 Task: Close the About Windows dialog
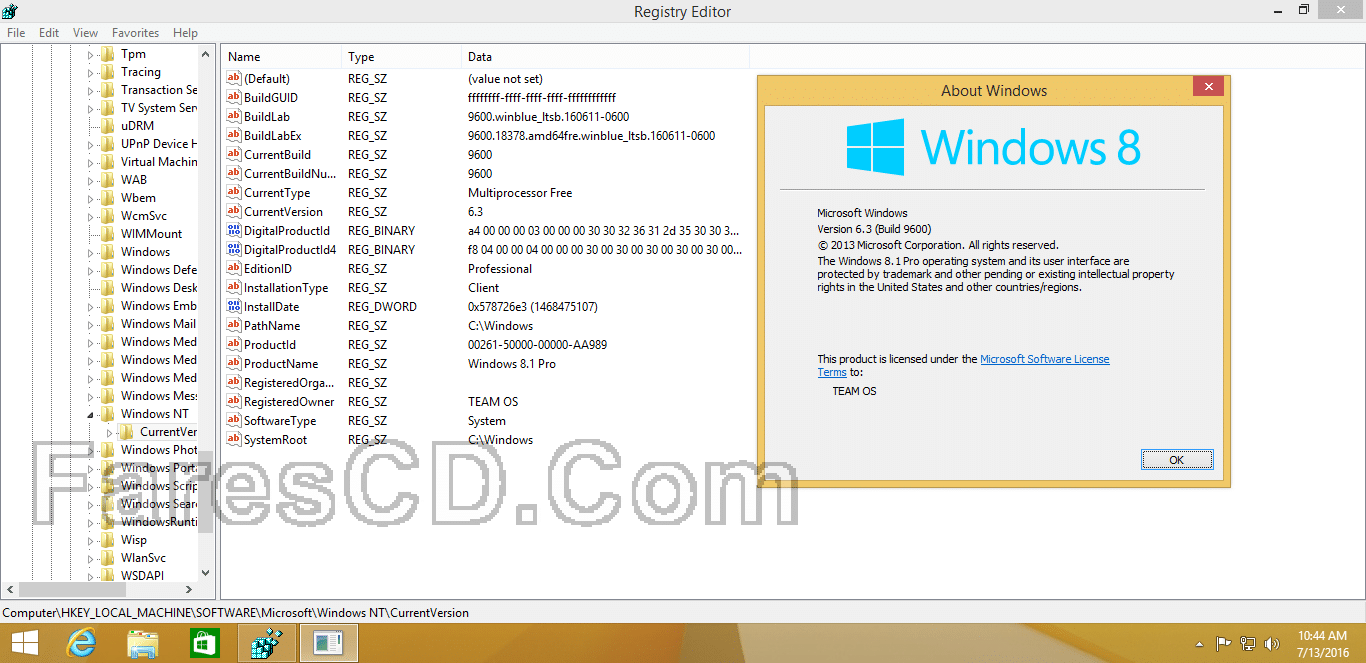pyautogui.click(x=1208, y=87)
